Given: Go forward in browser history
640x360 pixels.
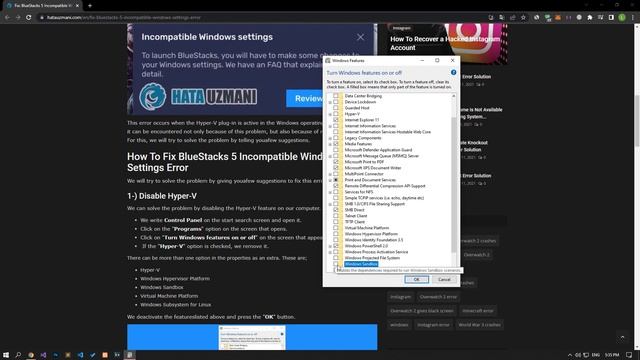Looking at the screenshot, I should click(18, 18).
